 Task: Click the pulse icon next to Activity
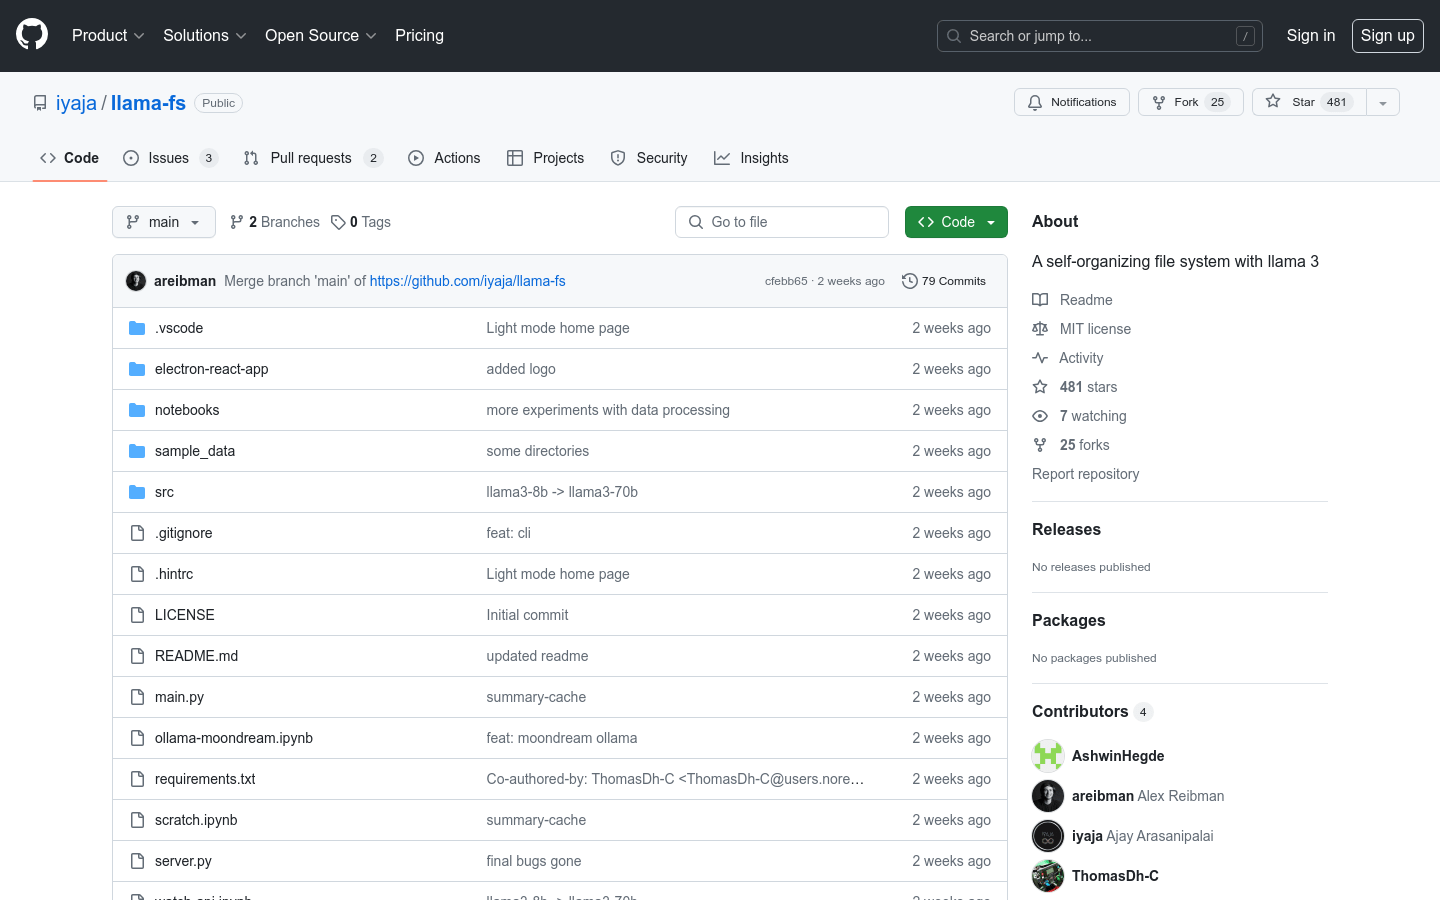pos(1040,358)
